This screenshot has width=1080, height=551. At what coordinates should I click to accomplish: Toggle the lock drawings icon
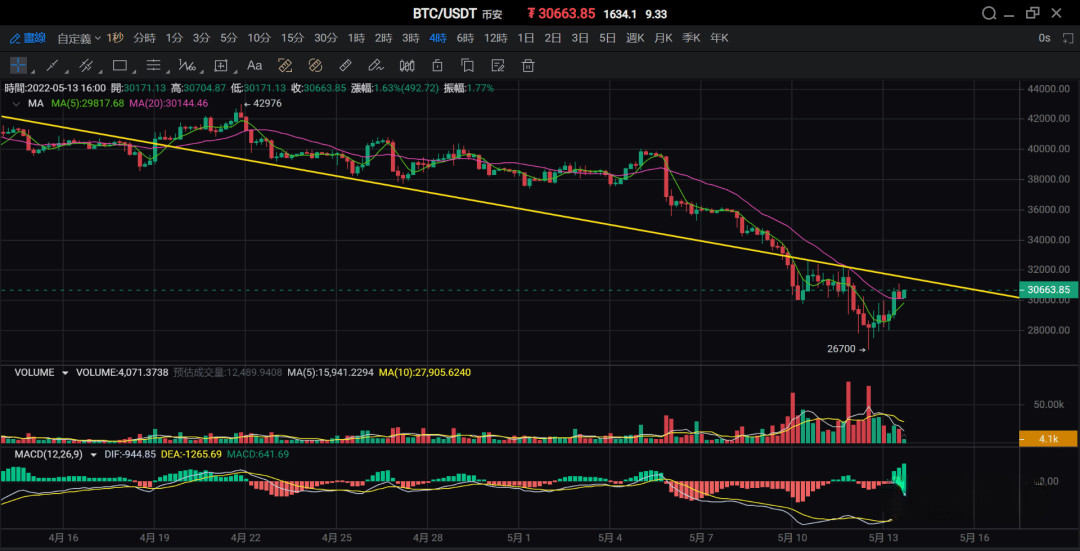pyautogui.click(x=437, y=66)
